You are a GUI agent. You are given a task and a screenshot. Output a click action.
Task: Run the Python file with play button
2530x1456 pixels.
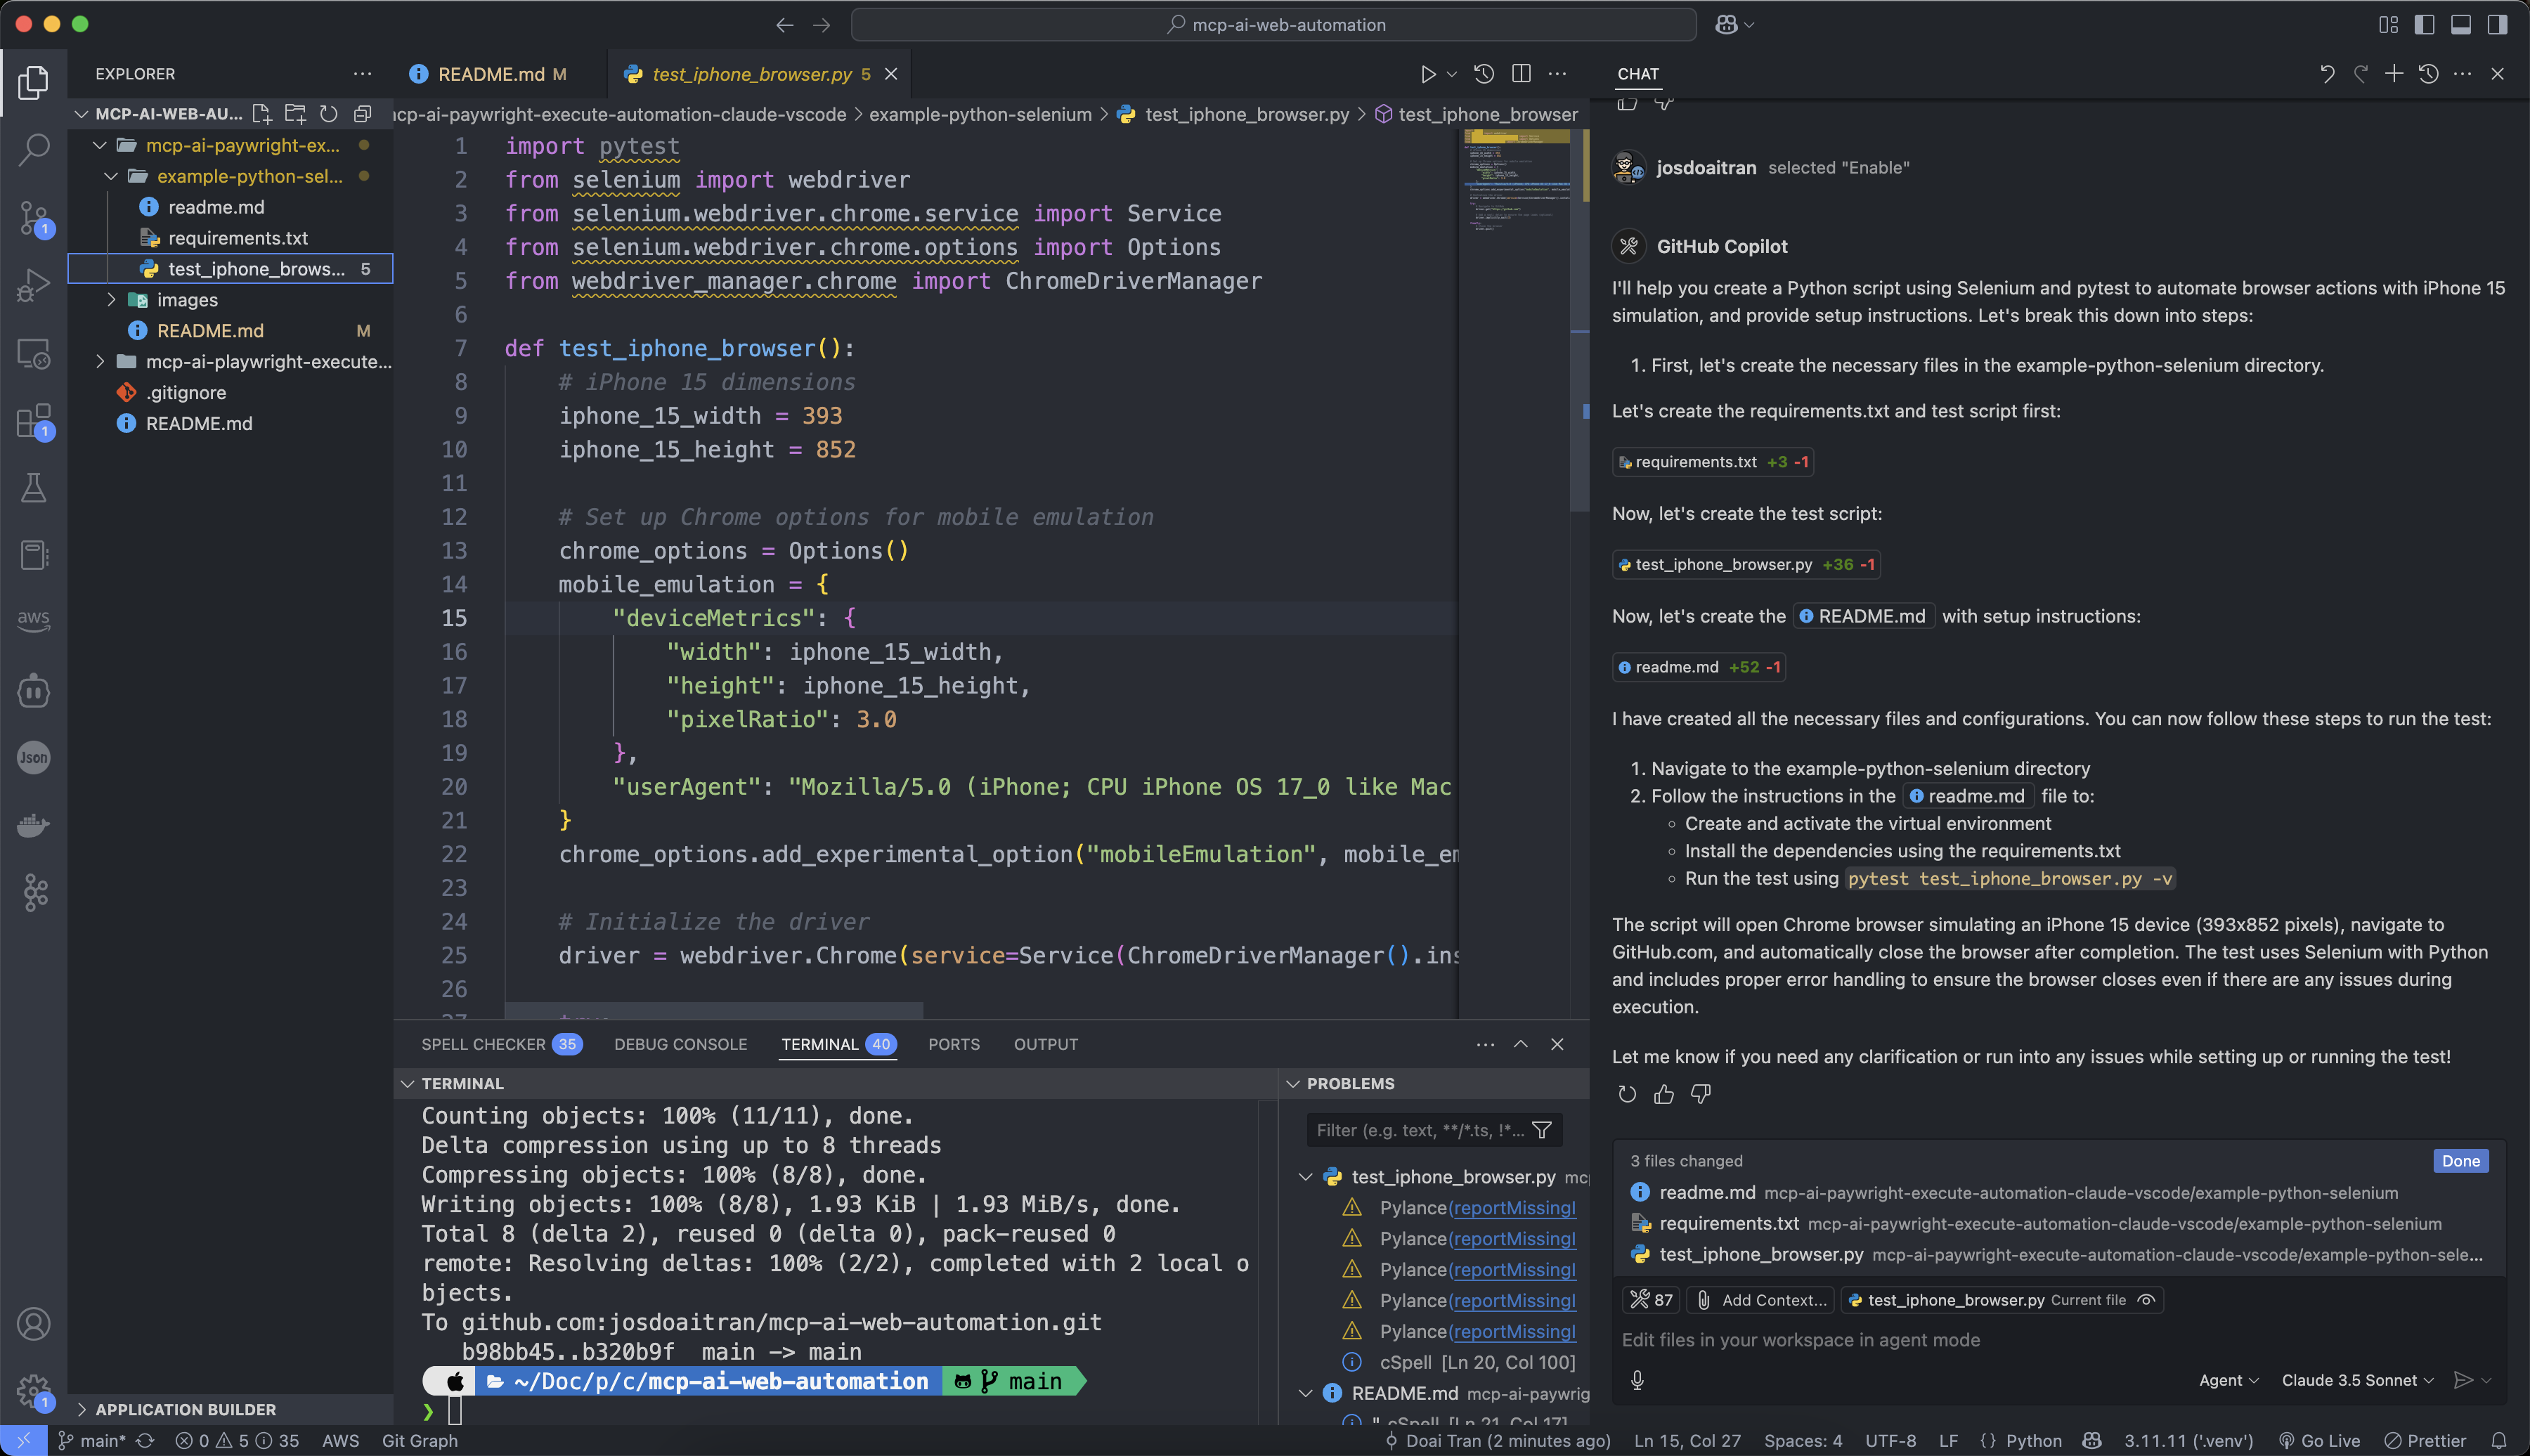(1428, 74)
